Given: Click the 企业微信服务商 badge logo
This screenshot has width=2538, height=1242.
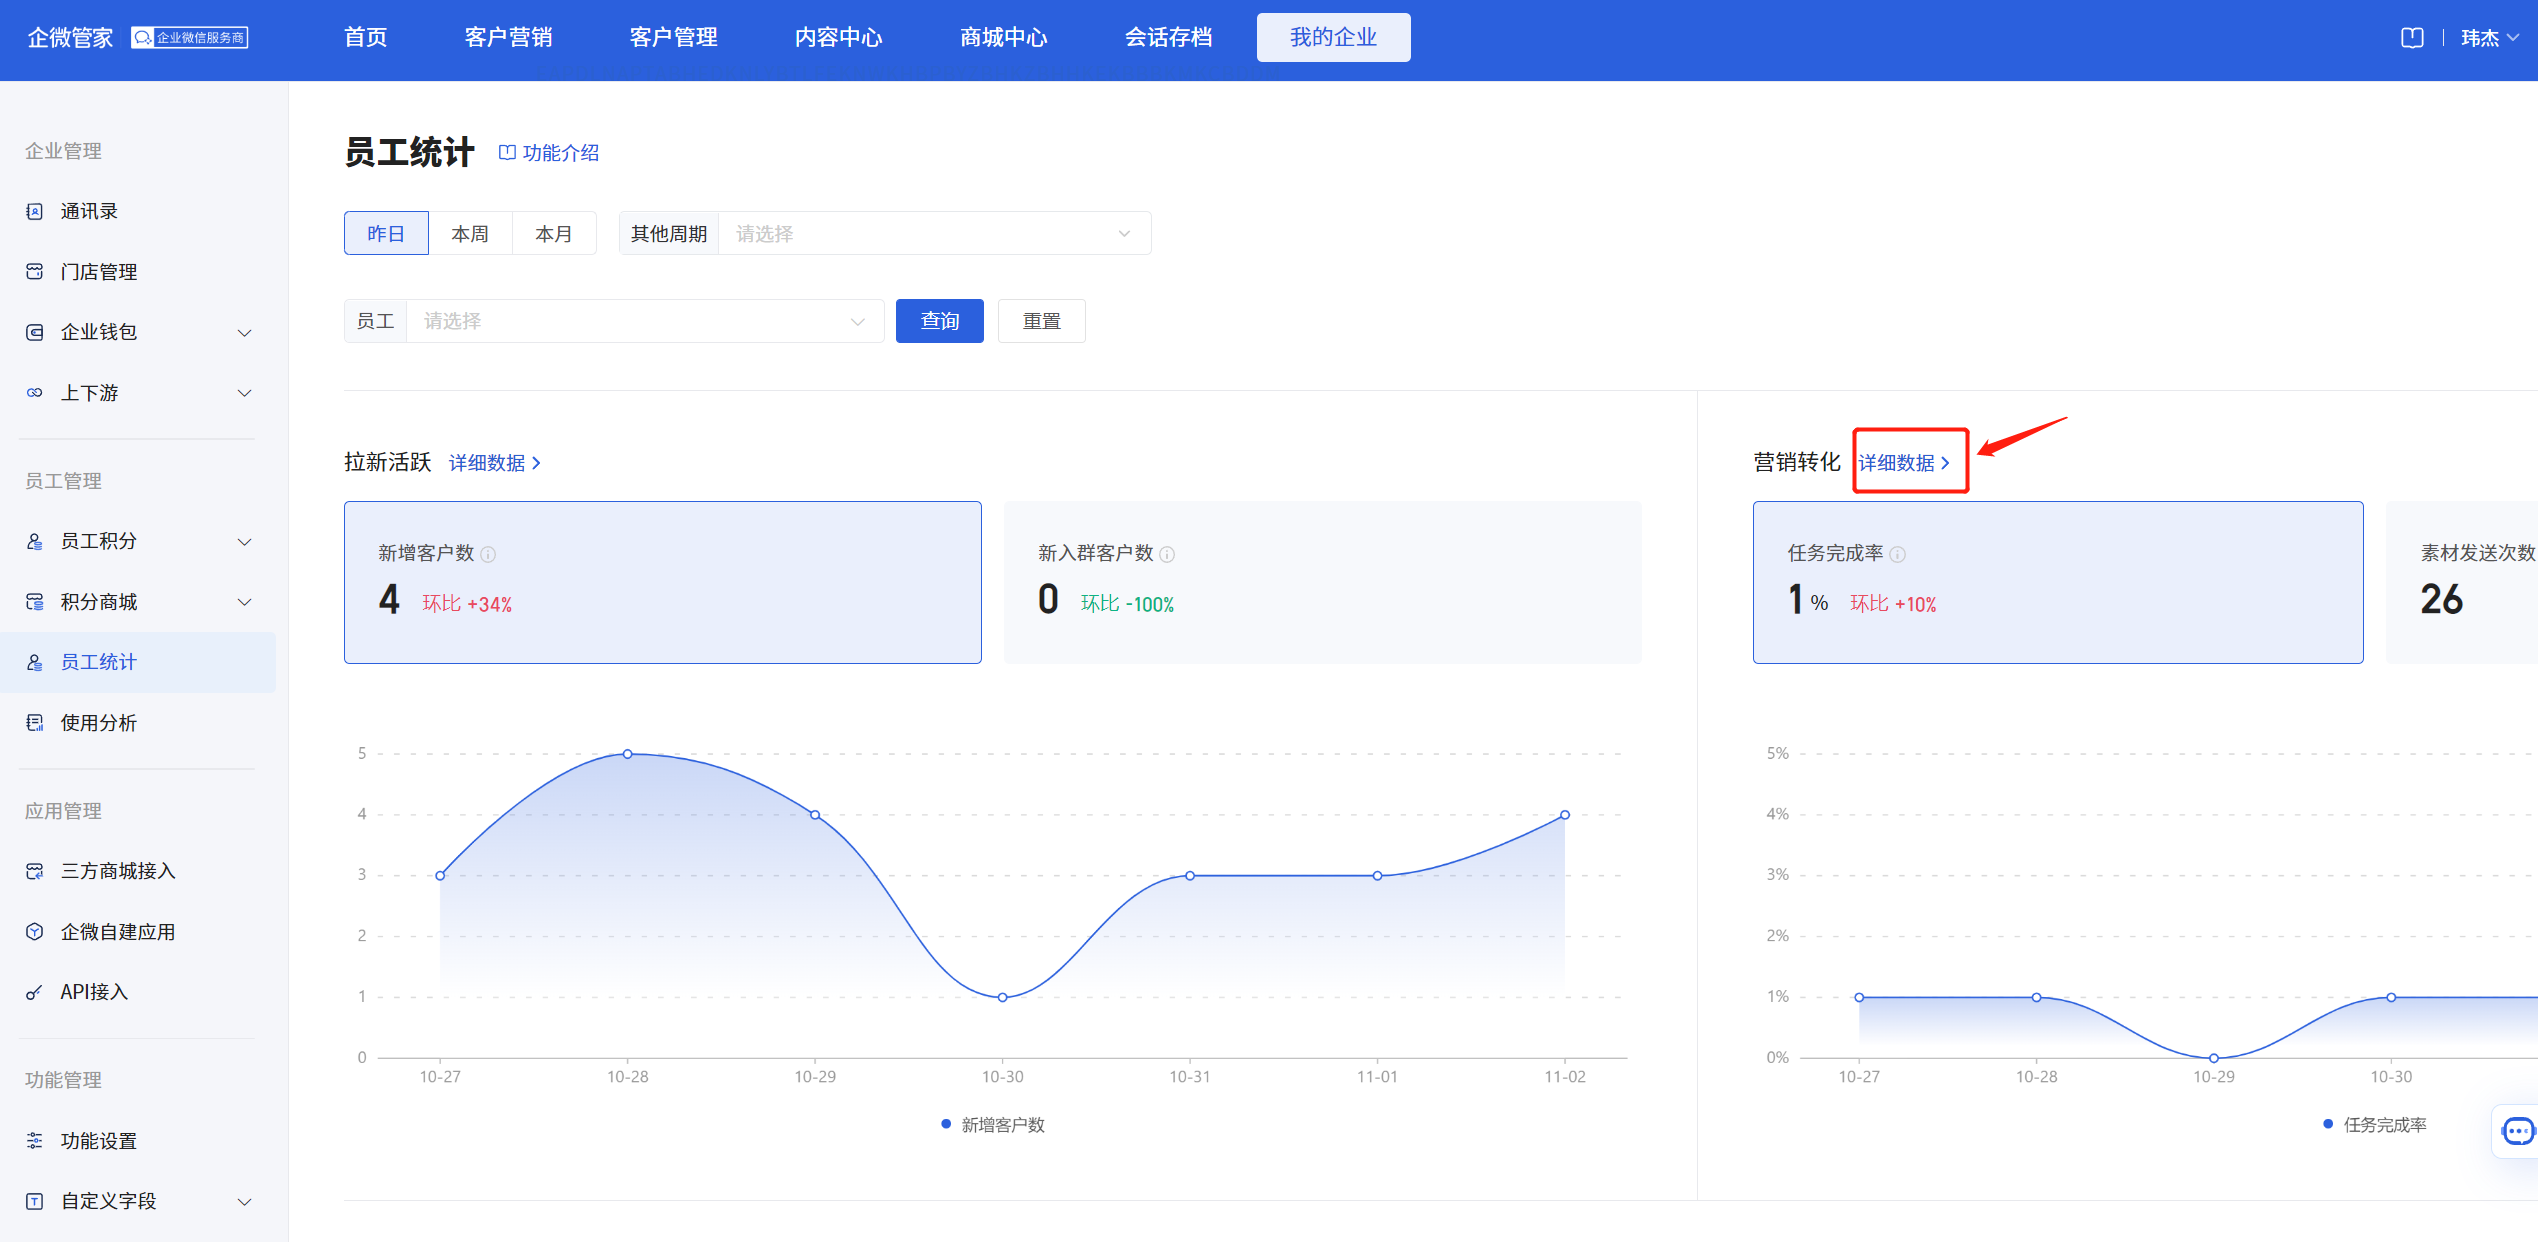Looking at the screenshot, I should pos(190,38).
